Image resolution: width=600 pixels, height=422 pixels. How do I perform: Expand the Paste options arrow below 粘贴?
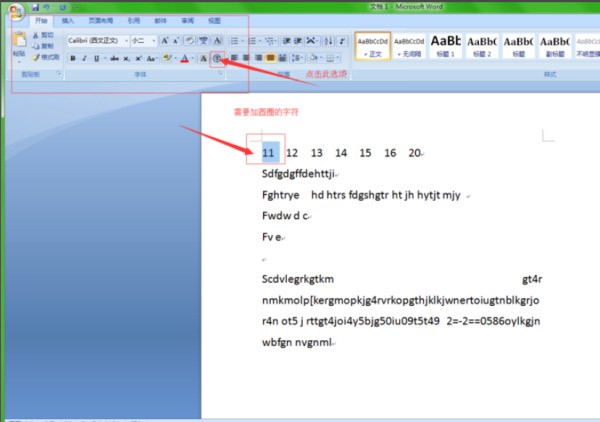pos(19,62)
